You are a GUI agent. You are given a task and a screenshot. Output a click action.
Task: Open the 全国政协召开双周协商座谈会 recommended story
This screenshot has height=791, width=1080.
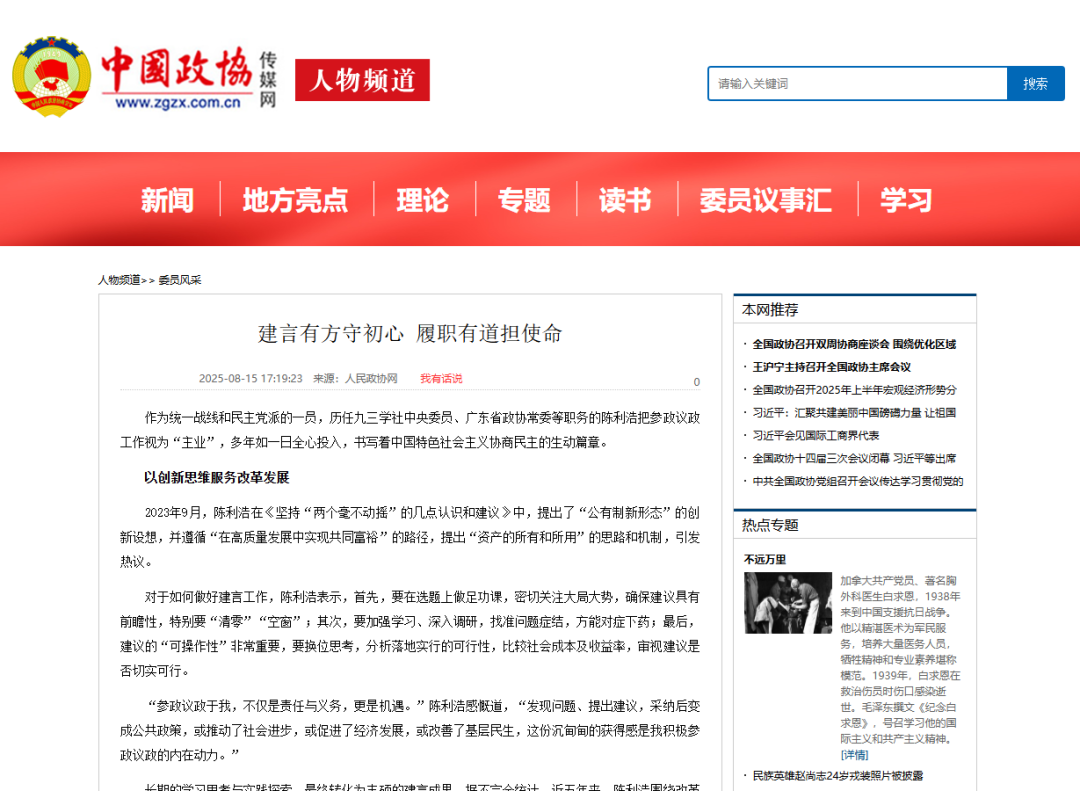[x=855, y=344]
